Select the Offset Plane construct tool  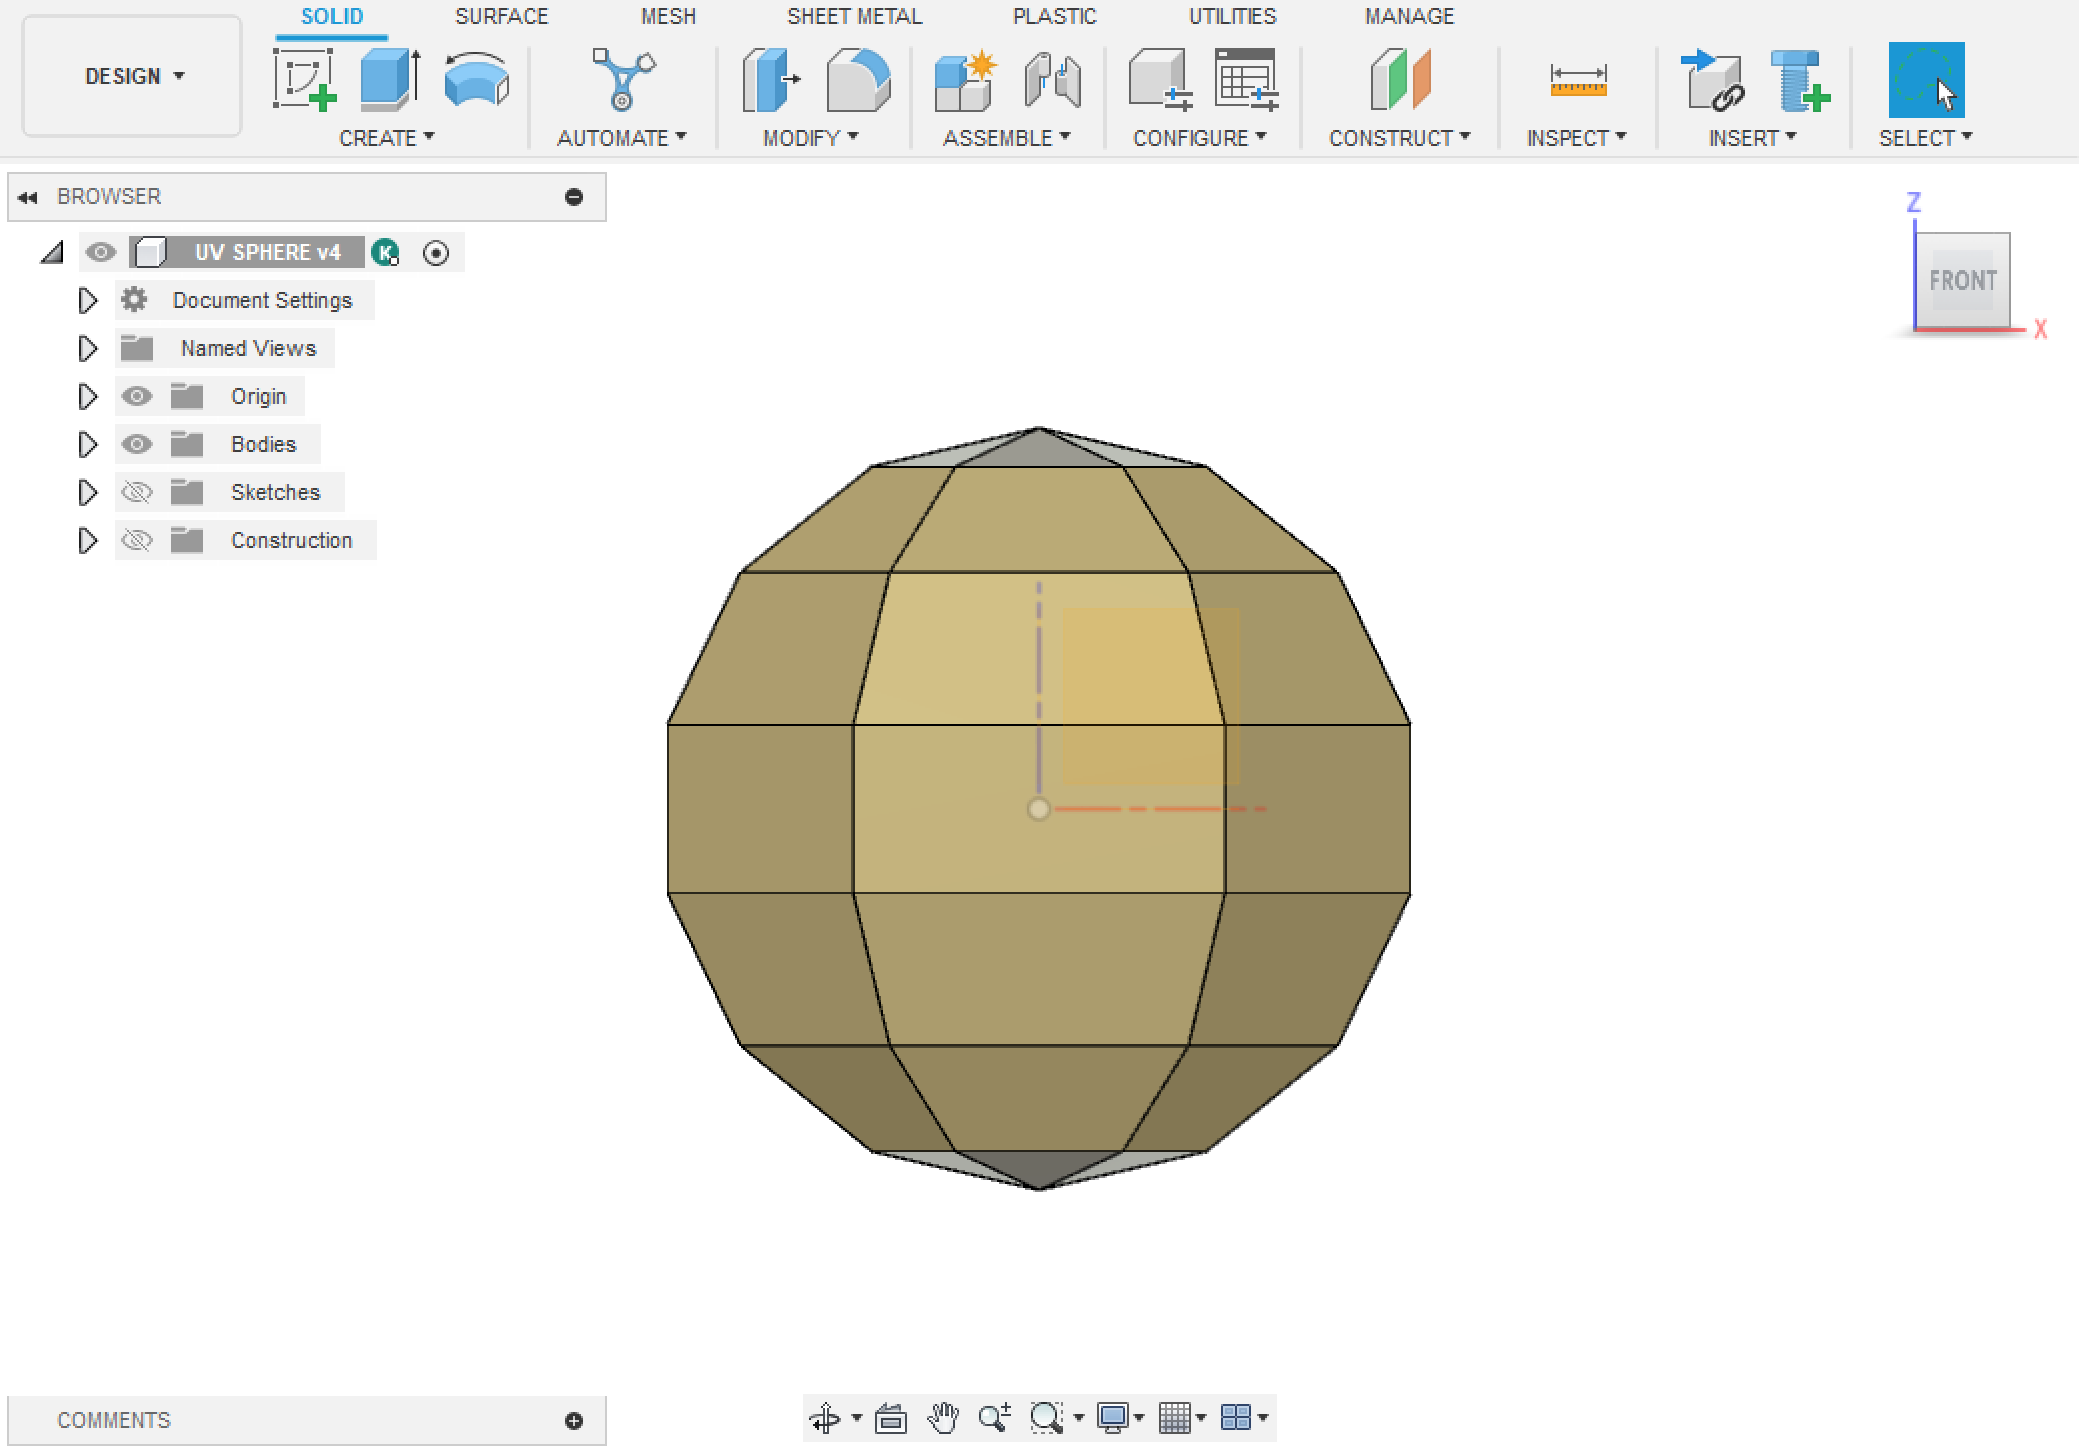[x=1400, y=79]
